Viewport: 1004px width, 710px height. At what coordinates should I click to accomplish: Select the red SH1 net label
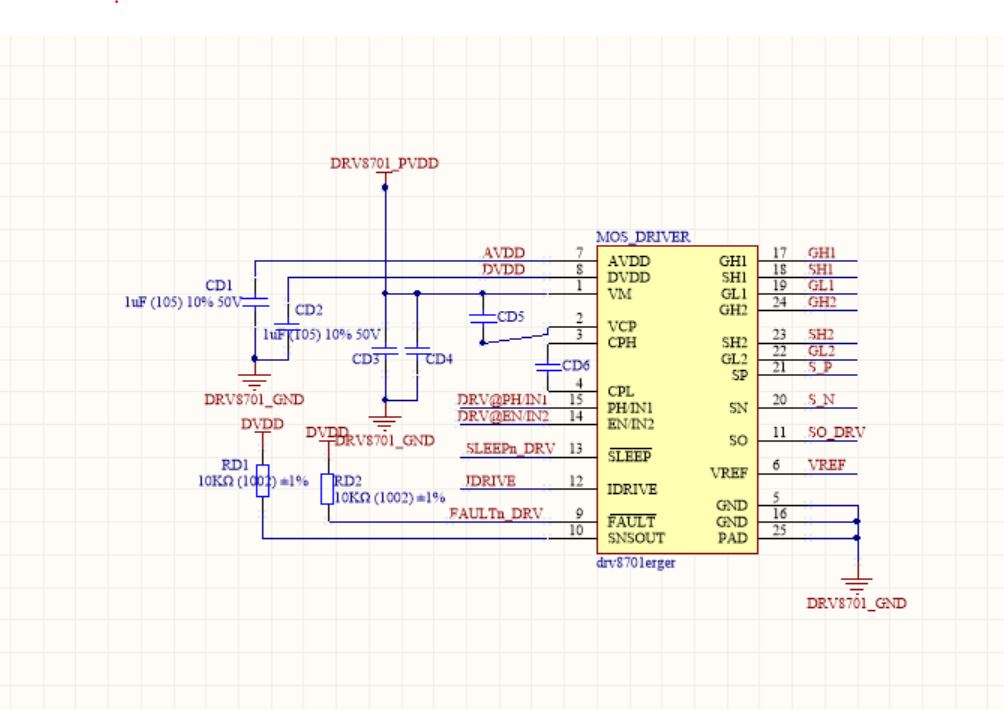[820, 270]
